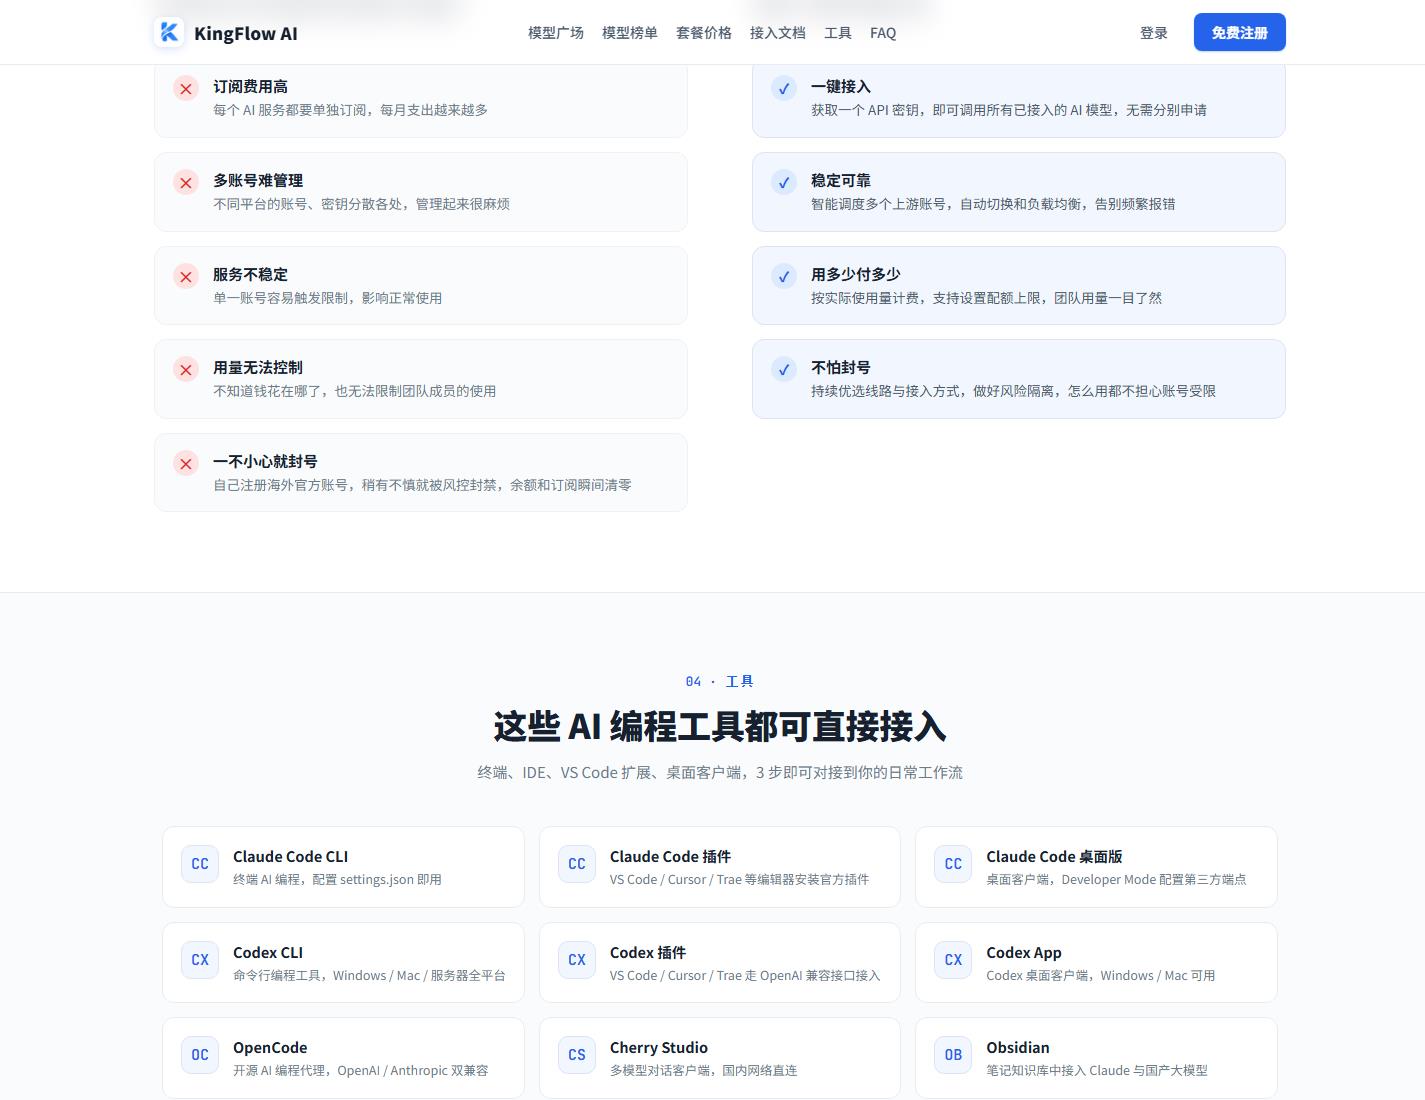1425x1100 pixels.
Task: Click the 免费注册 button
Action: [1240, 33]
